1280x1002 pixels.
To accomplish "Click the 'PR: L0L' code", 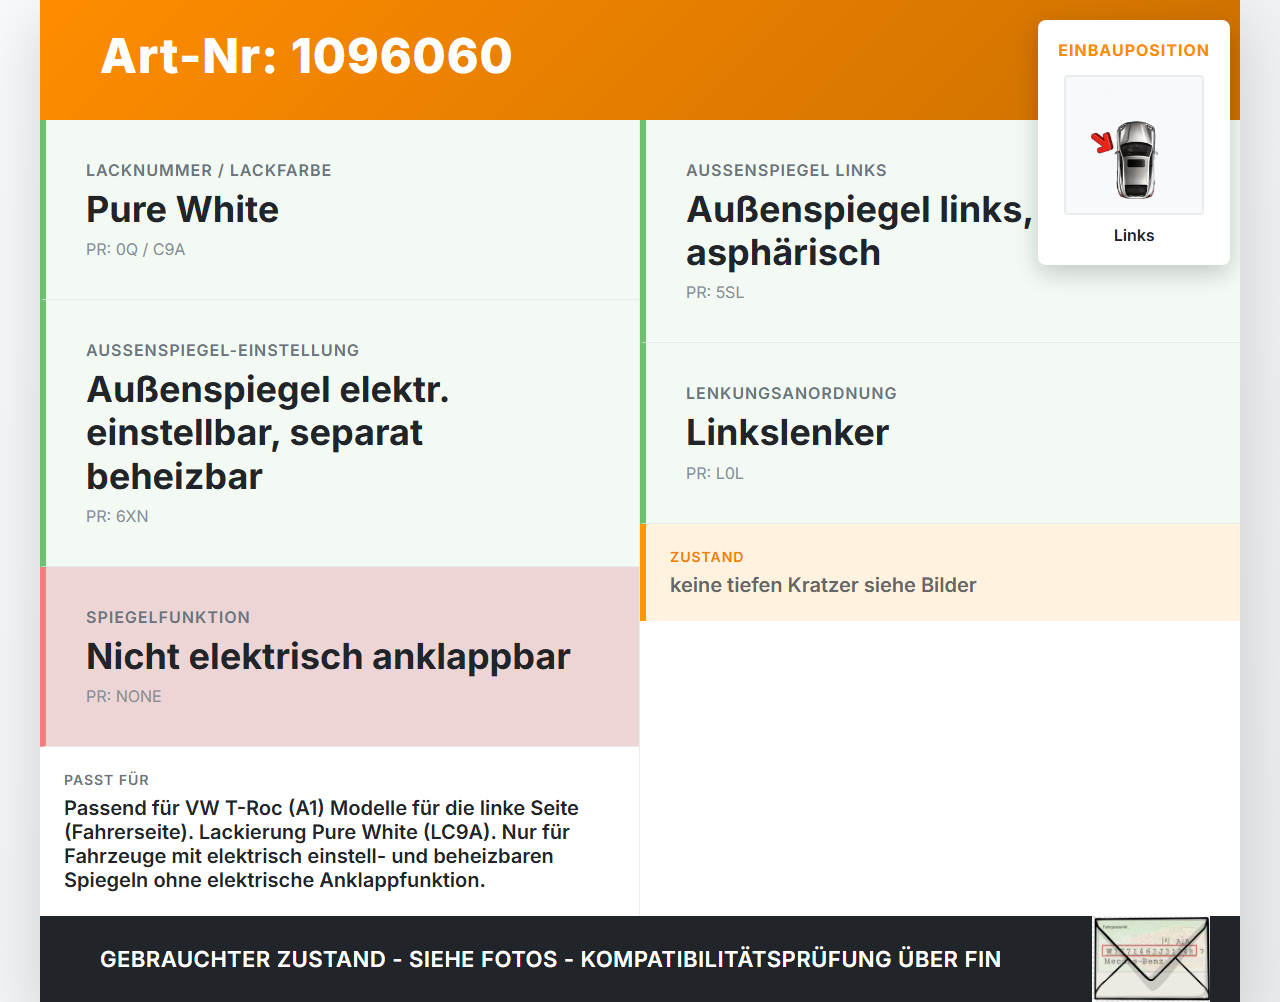I will pos(715,473).
